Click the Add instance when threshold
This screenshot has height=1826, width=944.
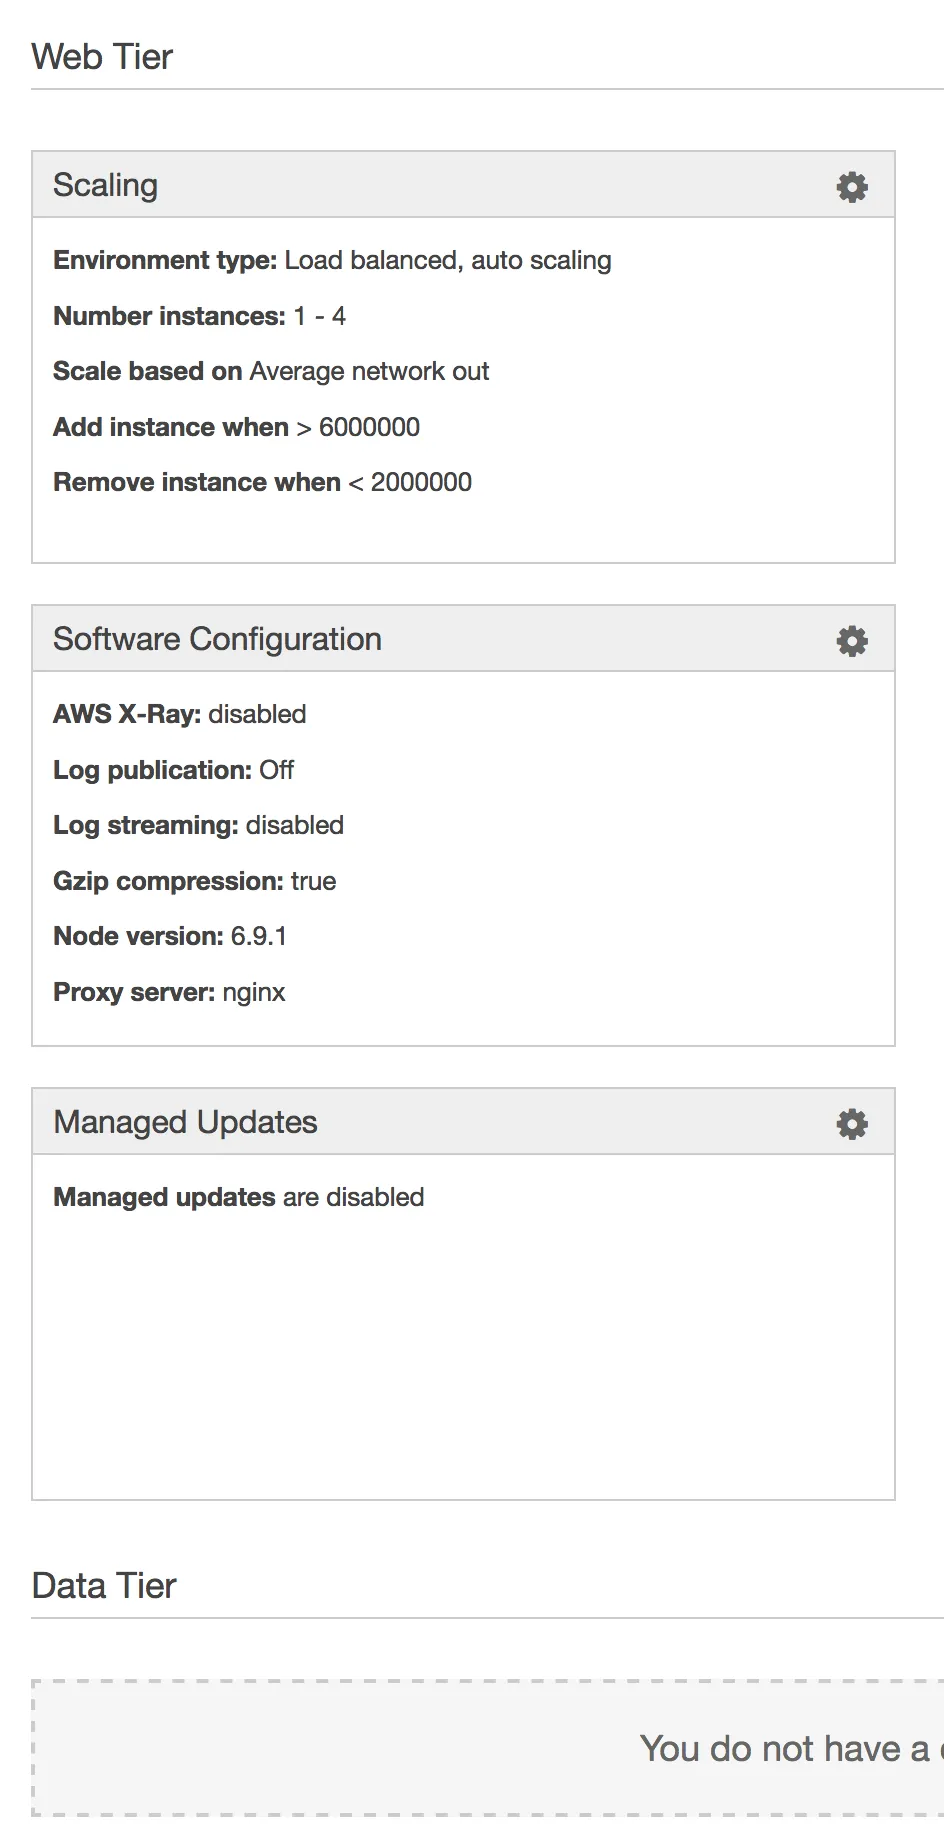(x=368, y=428)
